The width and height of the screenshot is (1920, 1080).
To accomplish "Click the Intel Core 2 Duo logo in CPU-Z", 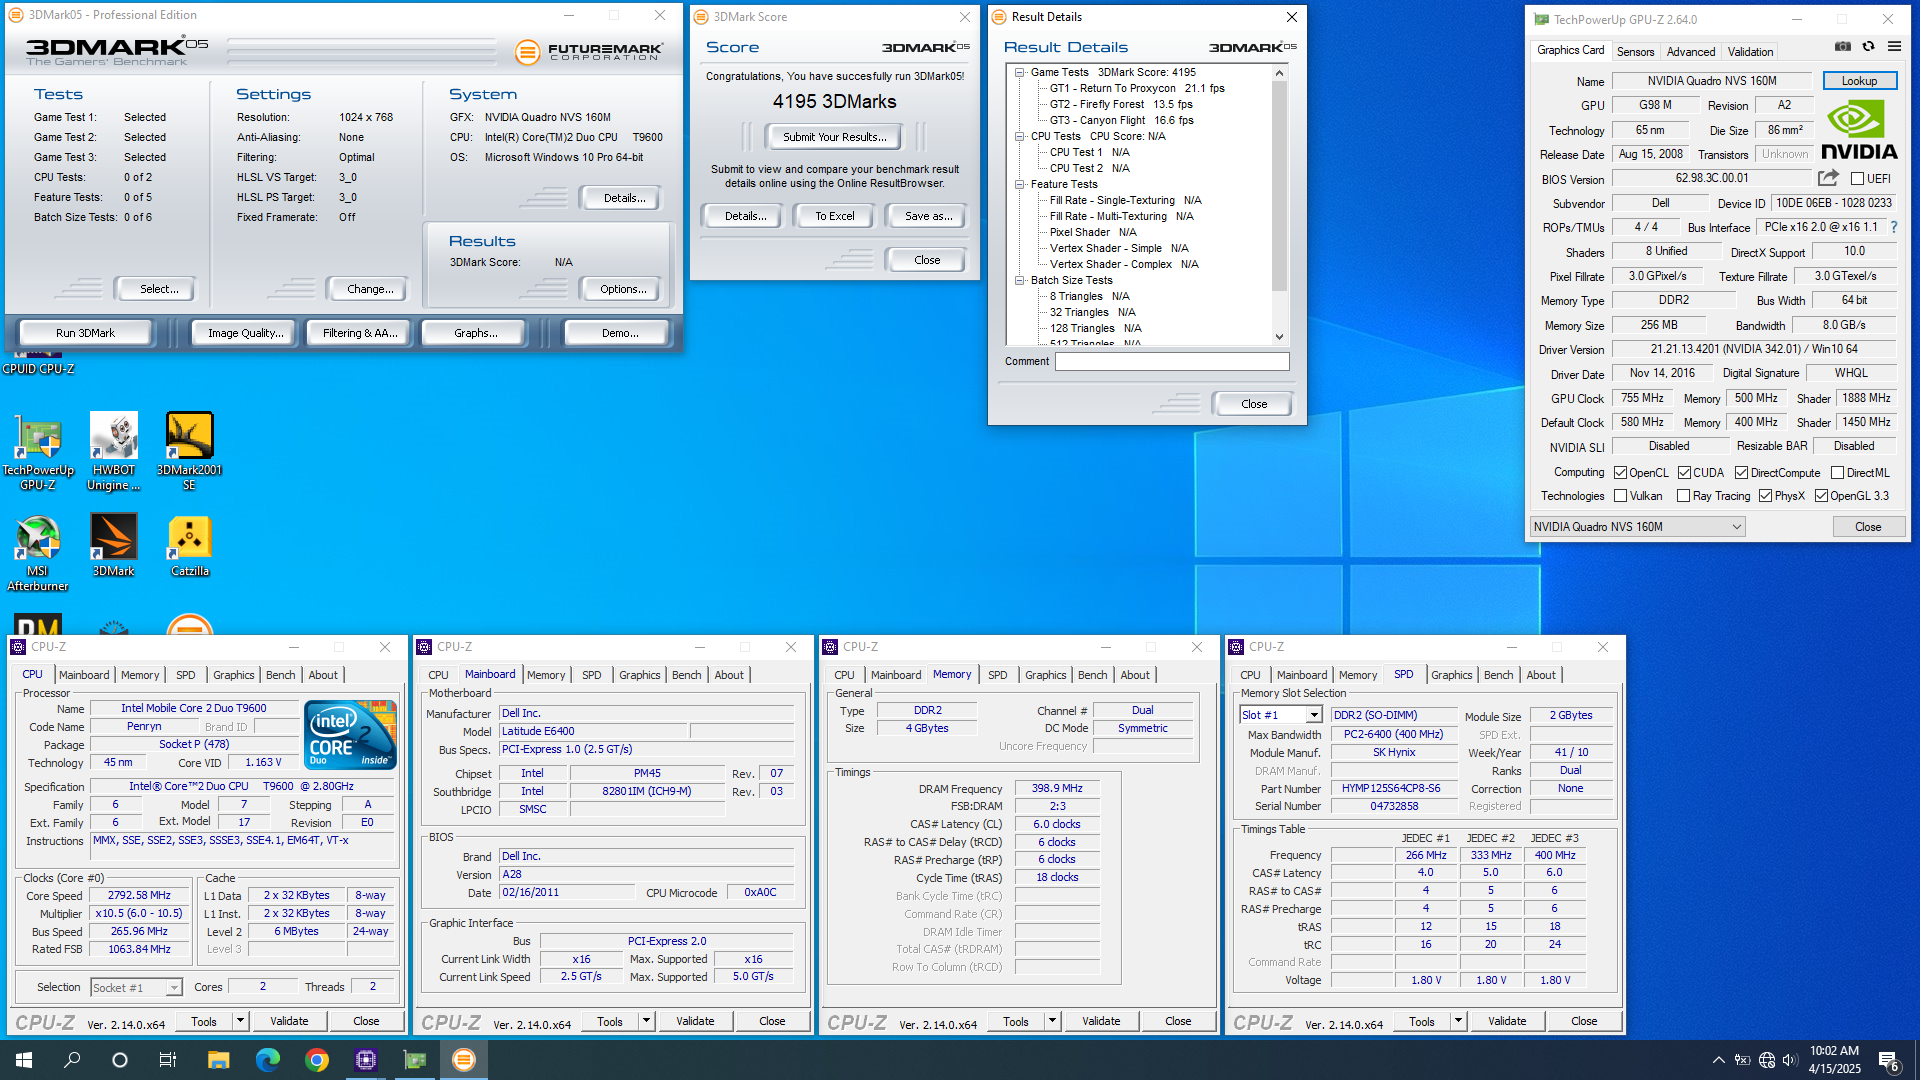I will click(x=351, y=735).
